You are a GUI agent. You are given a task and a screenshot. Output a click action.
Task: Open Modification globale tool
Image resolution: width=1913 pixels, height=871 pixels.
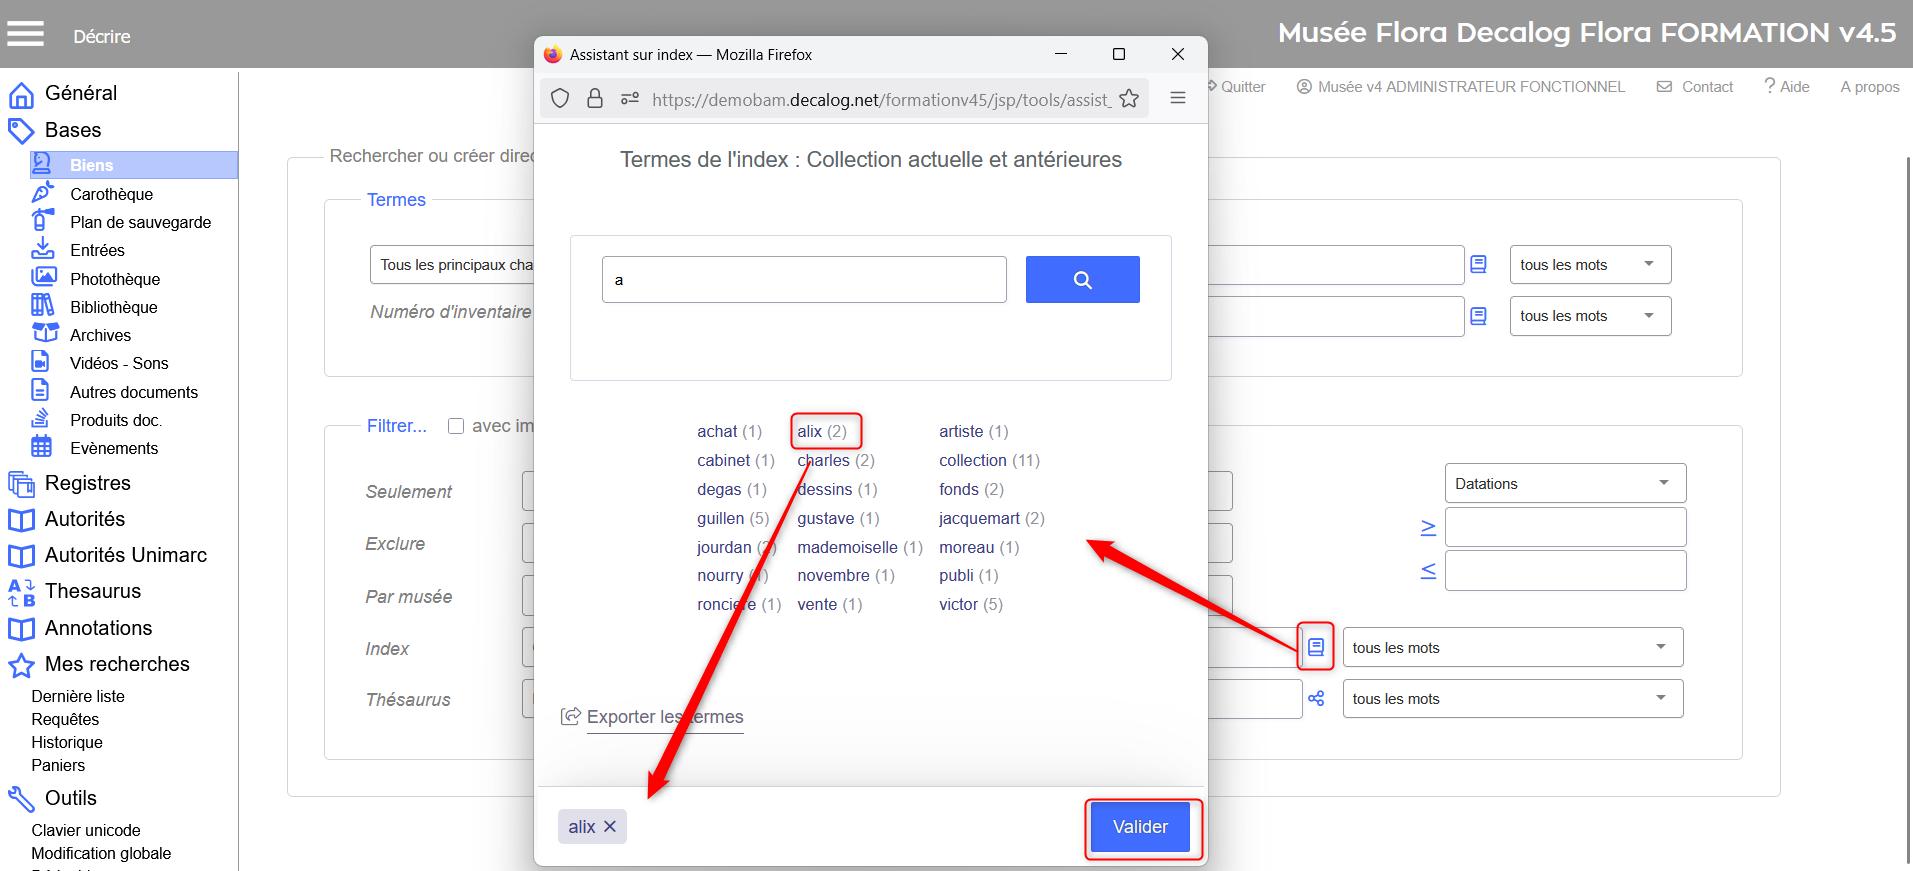(101, 853)
